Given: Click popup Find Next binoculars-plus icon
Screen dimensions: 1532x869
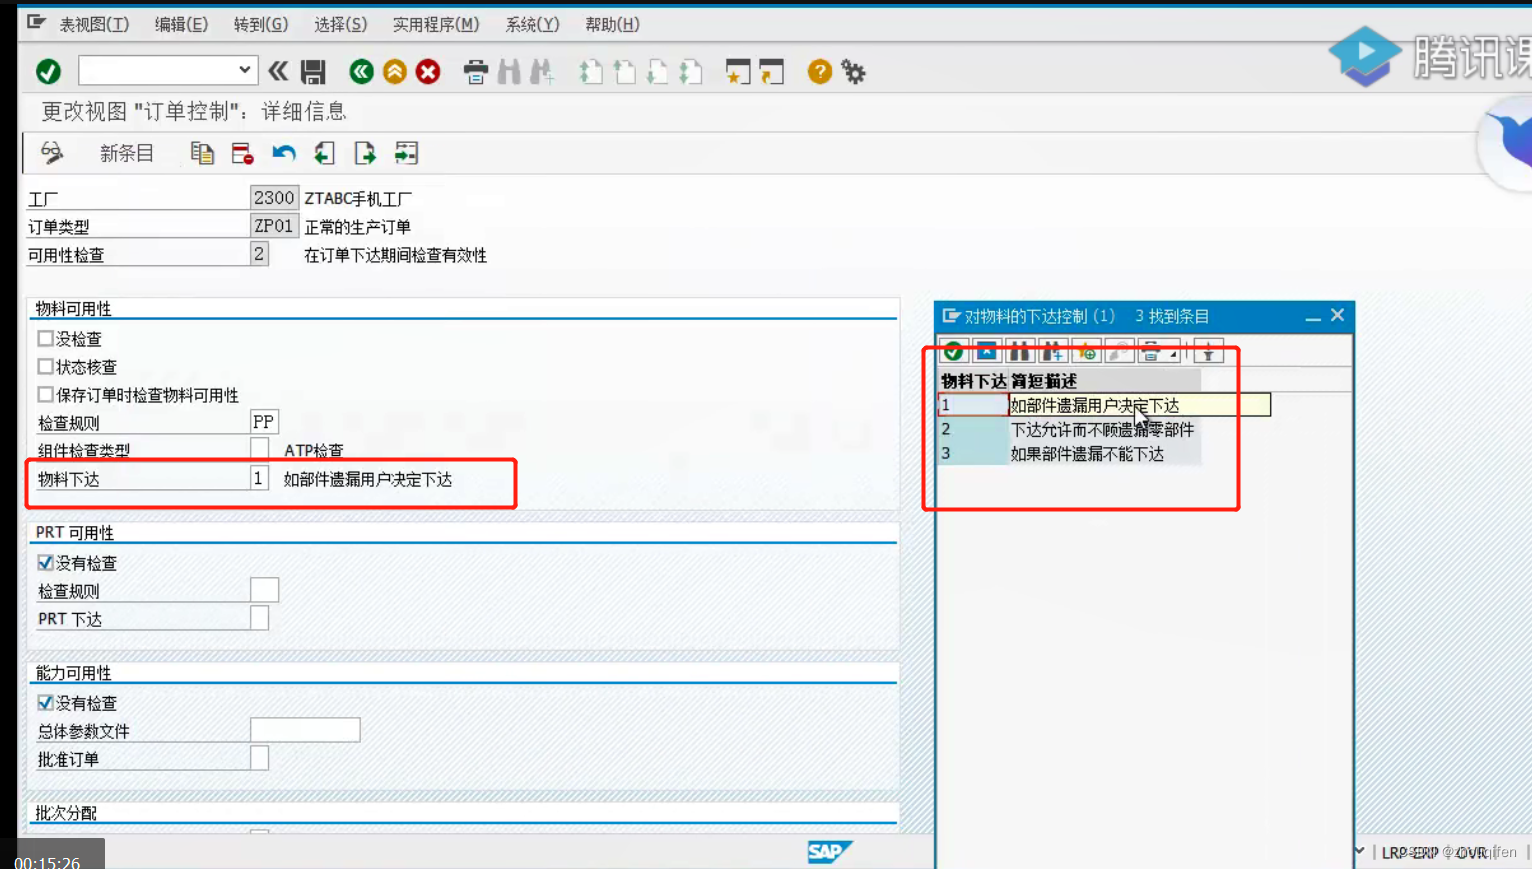Looking at the screenshot, I should (1053, 352).
